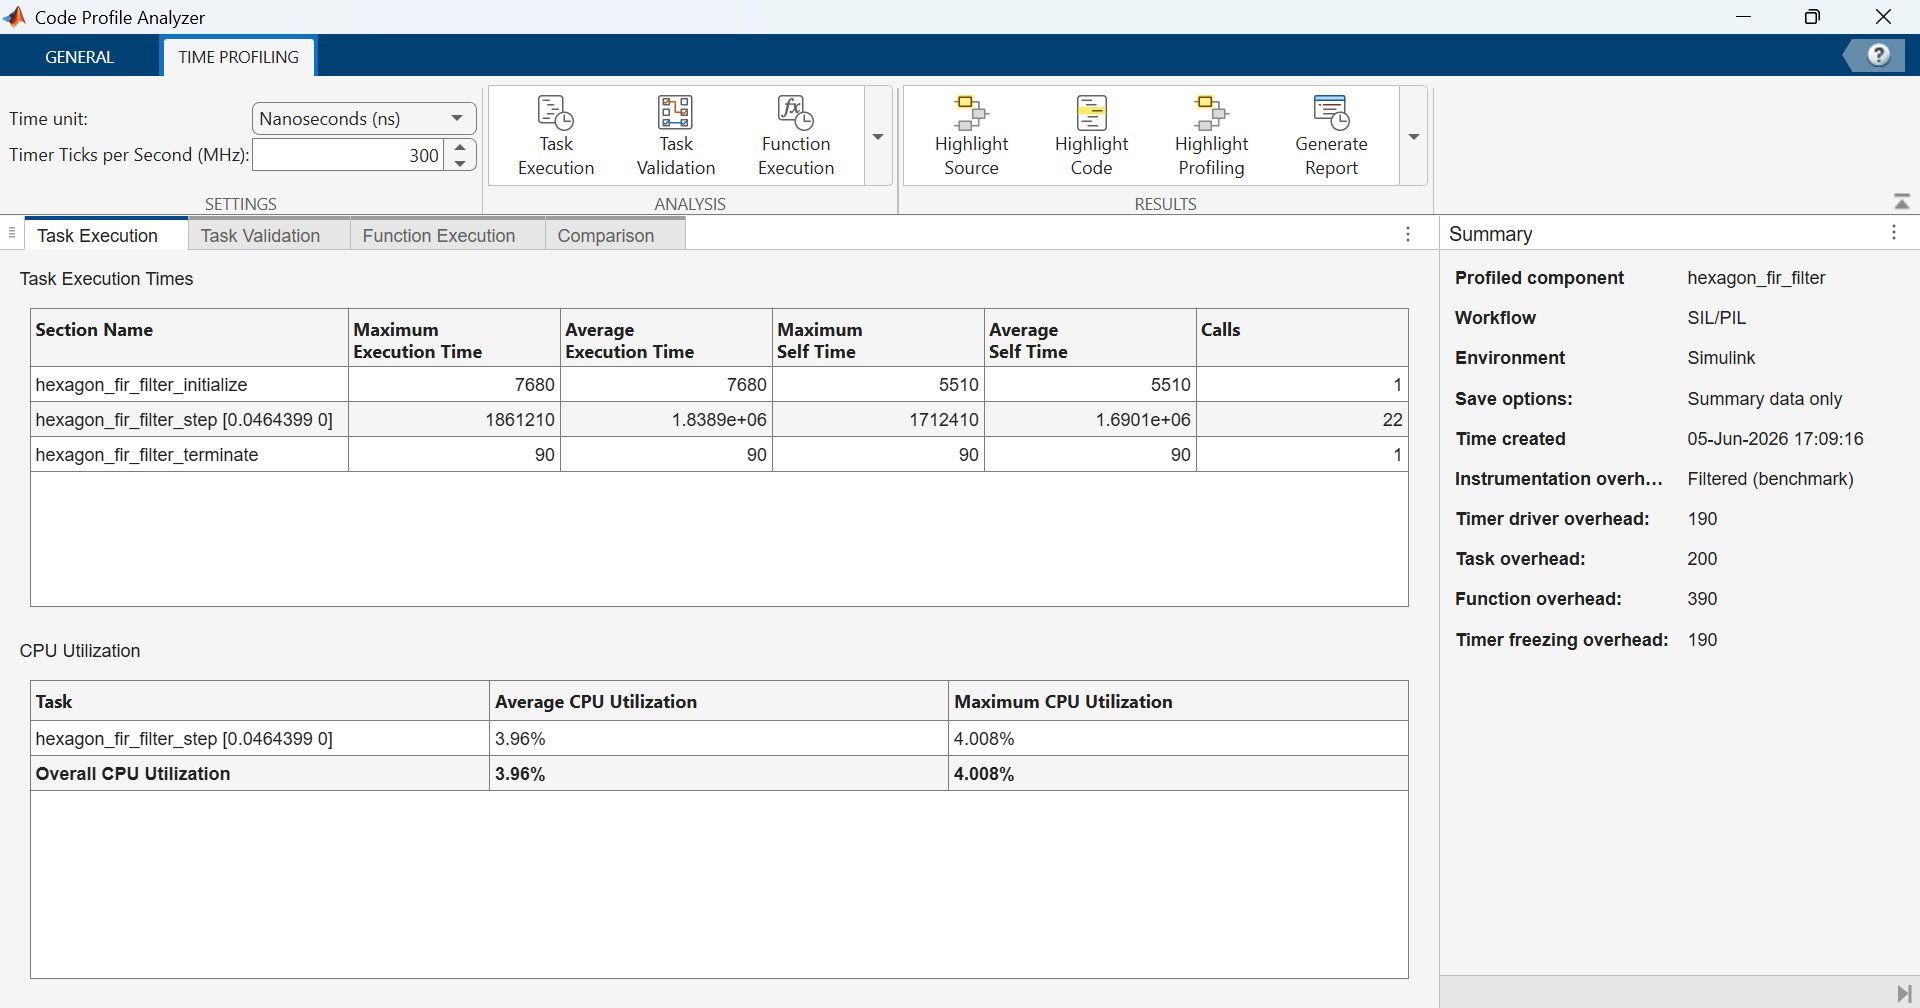Click the Section Name column header
The width and height of the screenshot is (1920, 1008).
tap(189, 338)
